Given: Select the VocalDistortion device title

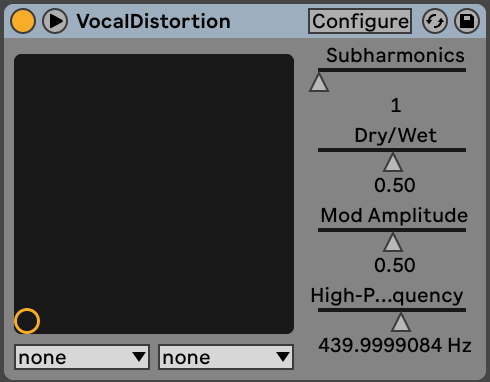Looking at the screenshot, I should click(153, 21).
